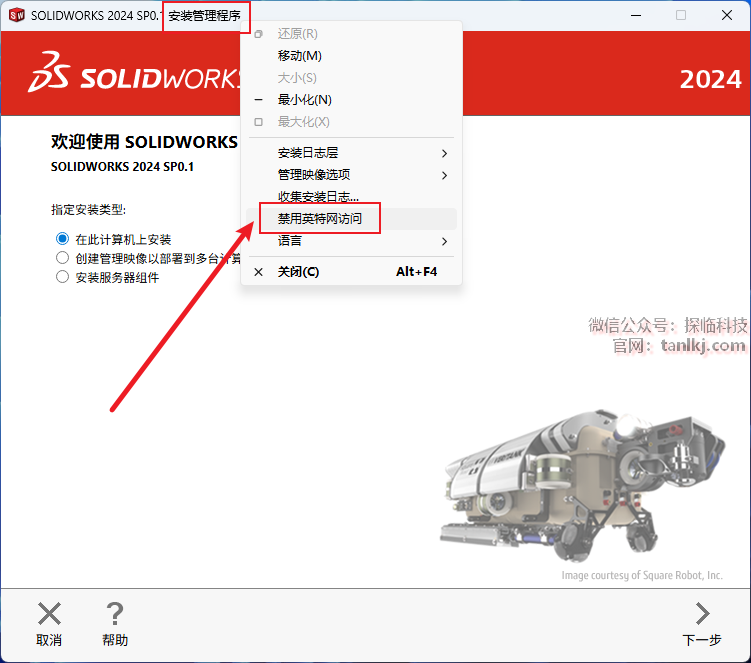The height and width of the screenshot is (663, 751).
Task: Click the 欢迎使用 SOLIDWORKS heading
Action: point(144,142)
